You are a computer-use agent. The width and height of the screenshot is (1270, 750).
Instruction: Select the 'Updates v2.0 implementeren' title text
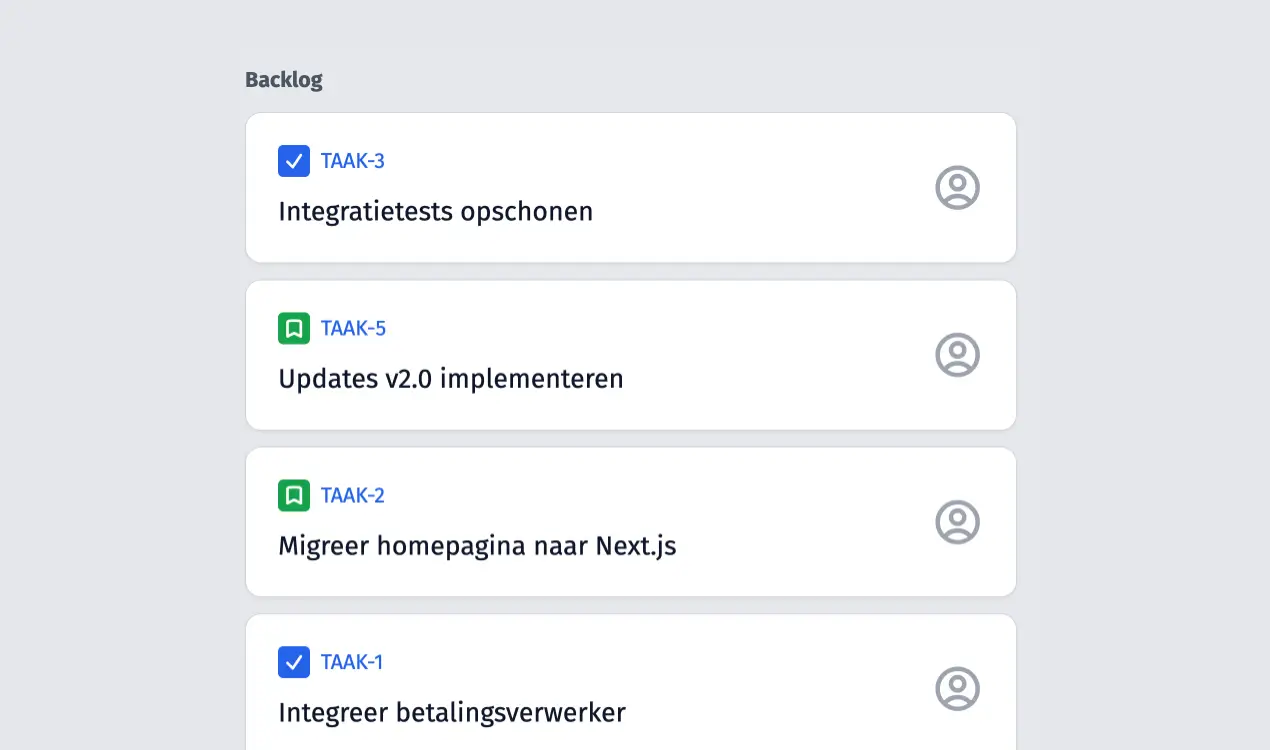pyautogui.click(x=450, y=379)
